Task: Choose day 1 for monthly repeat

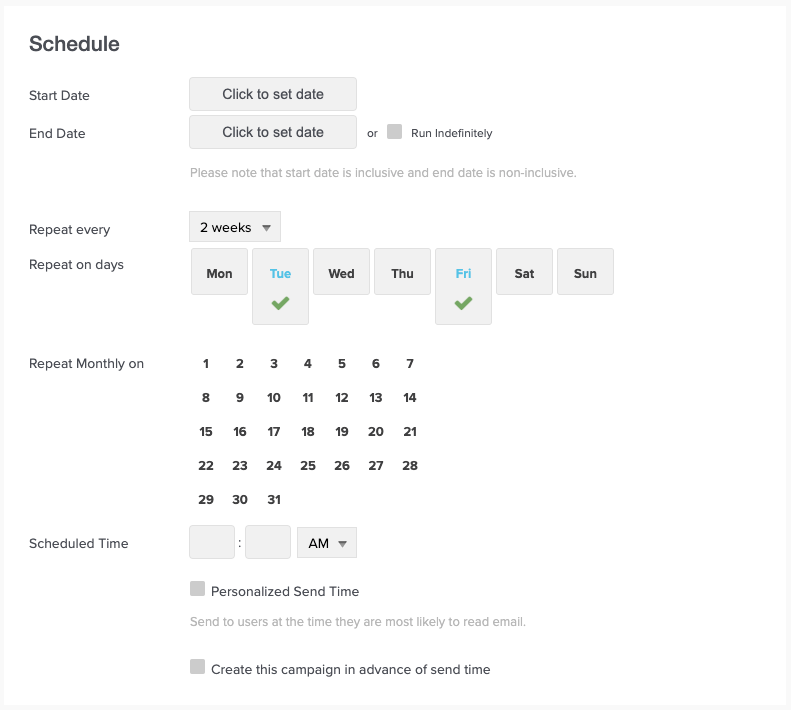Action: tap(206, 364)
